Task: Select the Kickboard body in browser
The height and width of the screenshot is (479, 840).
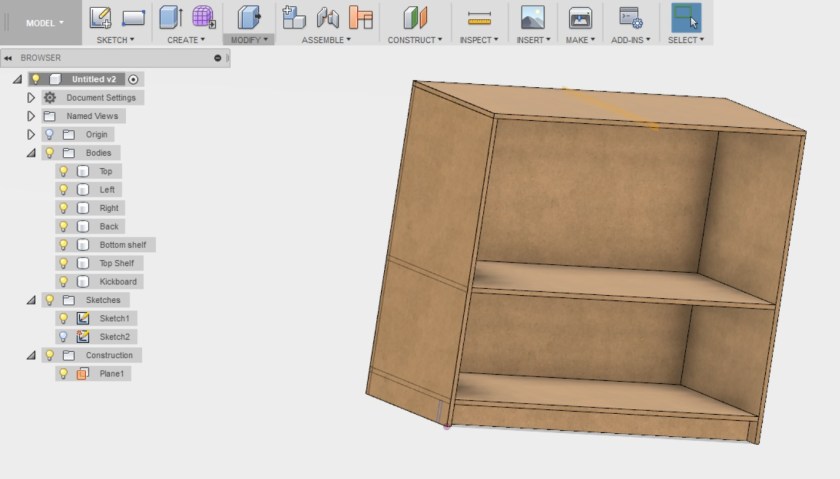Action: (x=118, y=282)
